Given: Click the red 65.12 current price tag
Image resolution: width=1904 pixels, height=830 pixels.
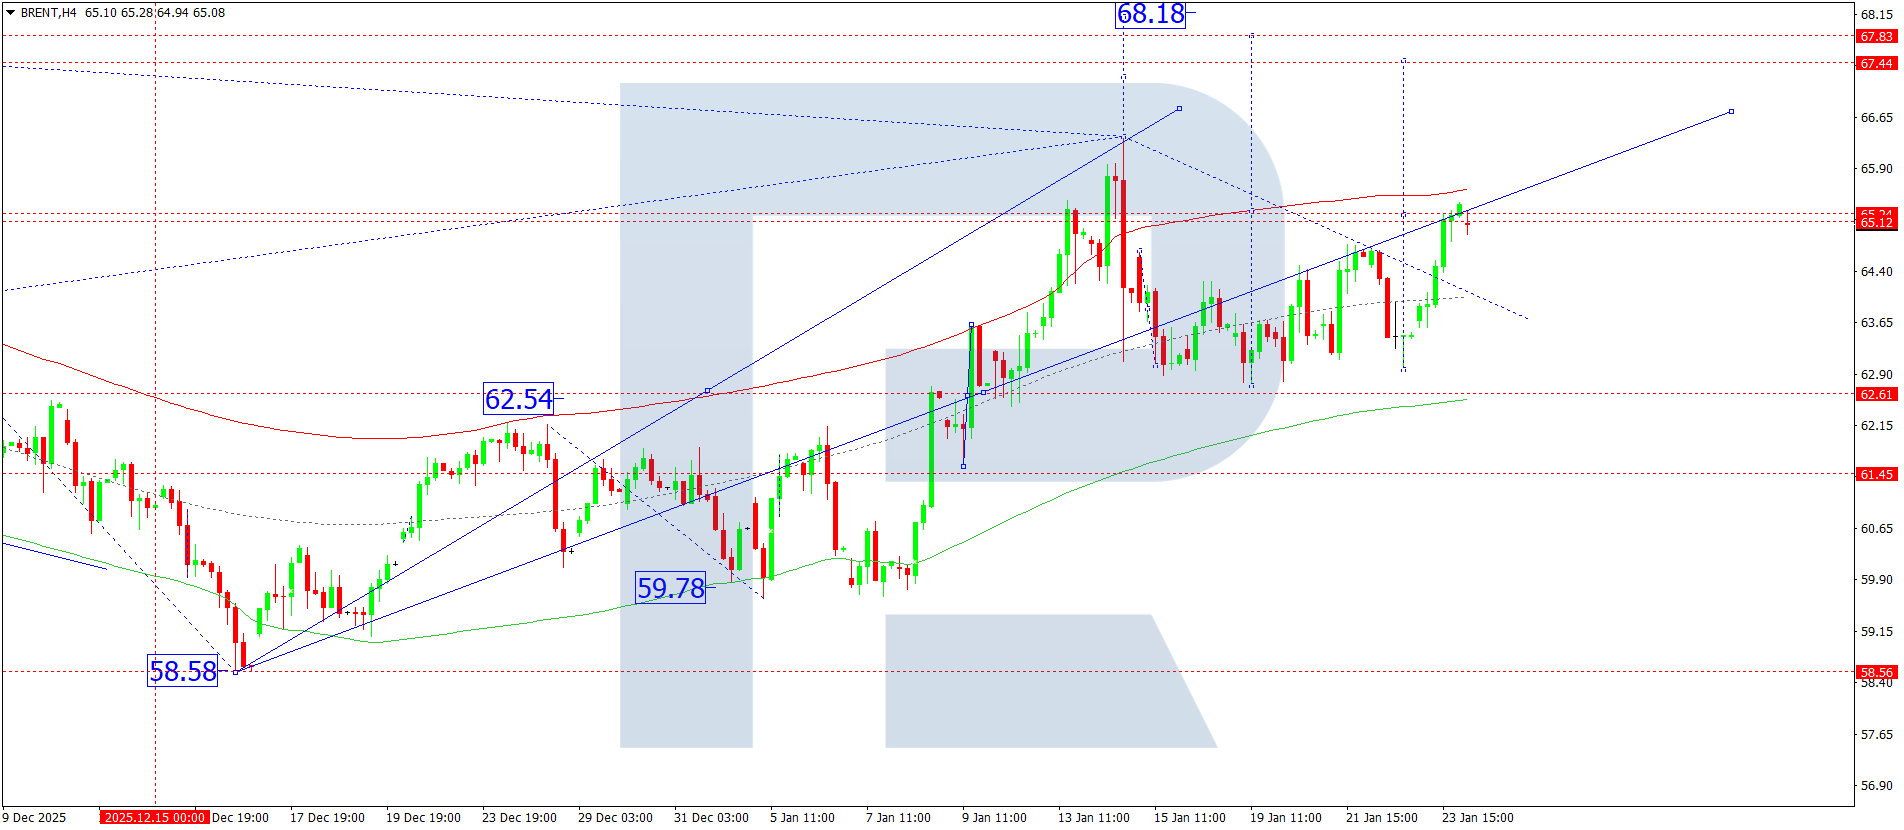Looking at the screenshot, I should tap(1876, 222).
